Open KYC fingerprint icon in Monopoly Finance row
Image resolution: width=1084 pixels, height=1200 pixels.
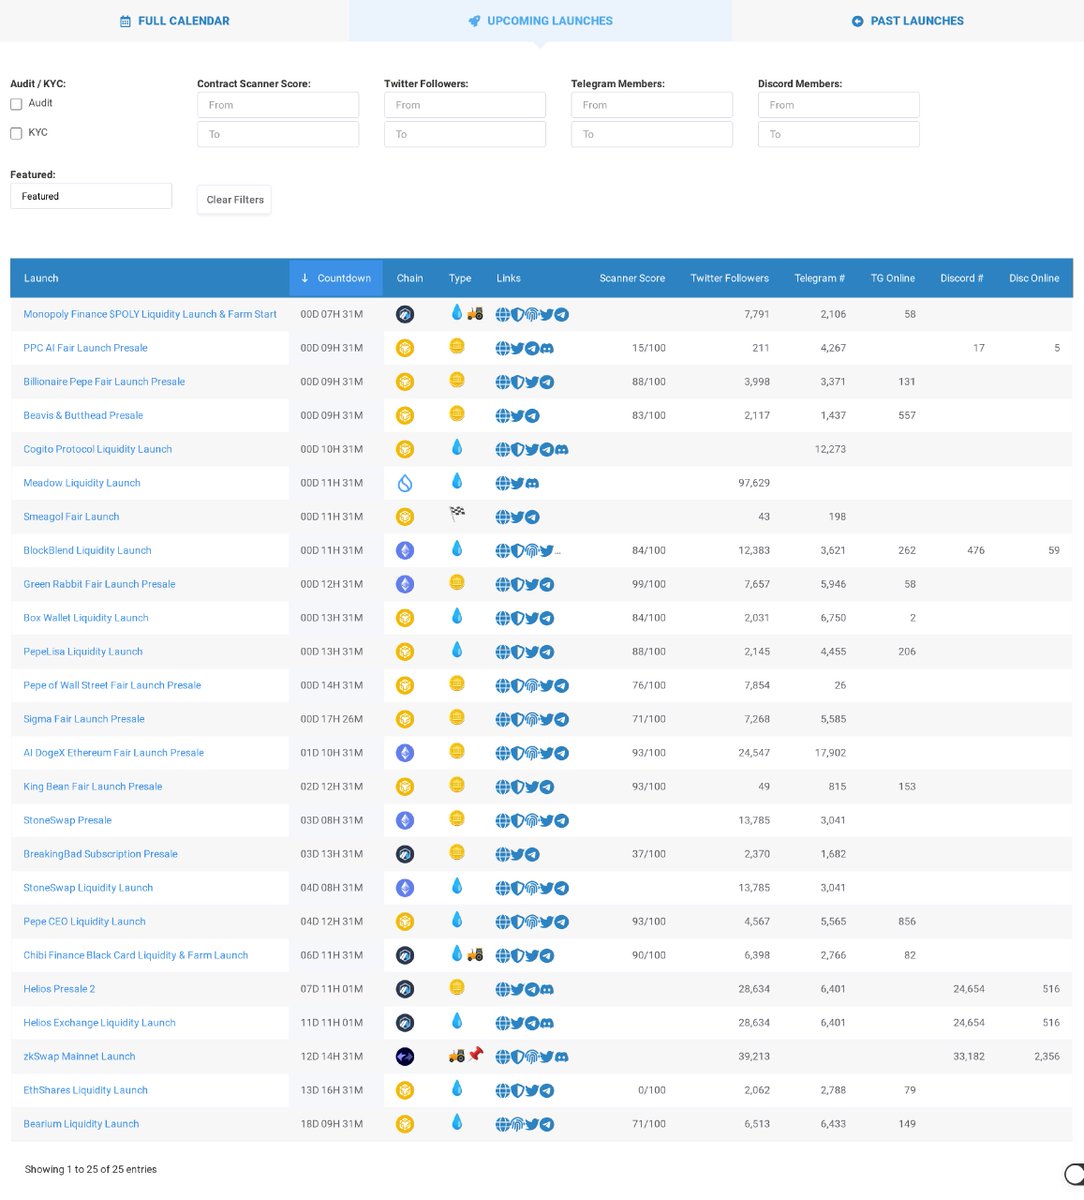click(x=532, y=314)
